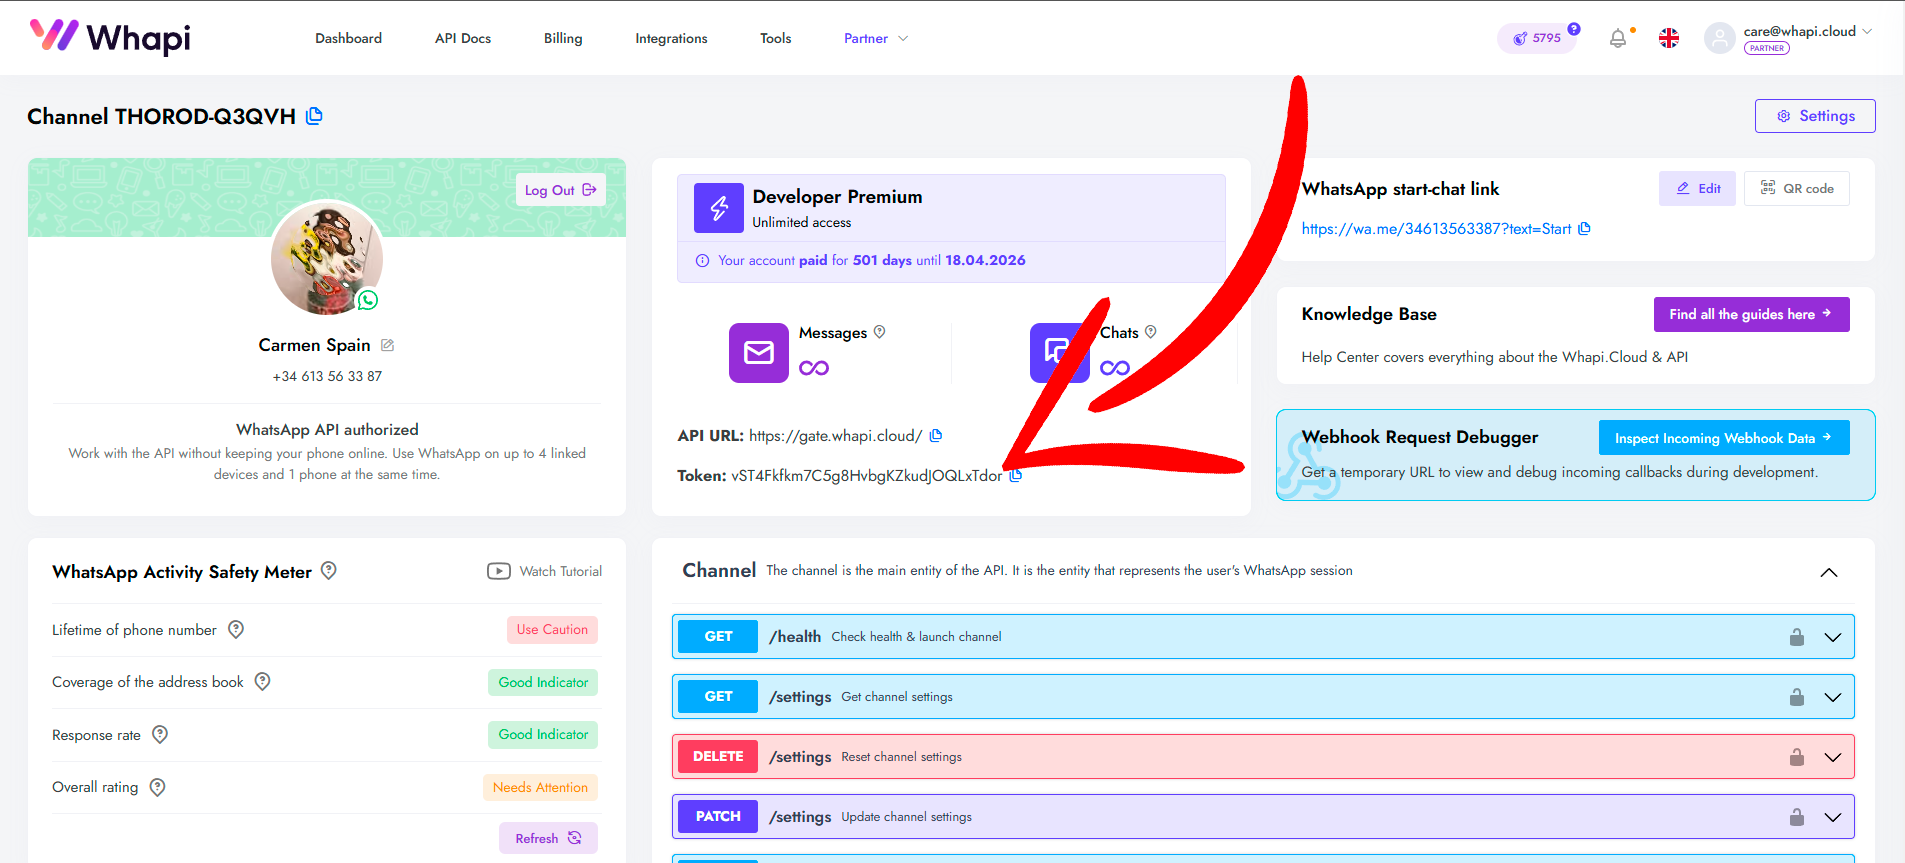1905x863 pixels.
Task: Click the Whapi logo
Action: tap(110, 37)
